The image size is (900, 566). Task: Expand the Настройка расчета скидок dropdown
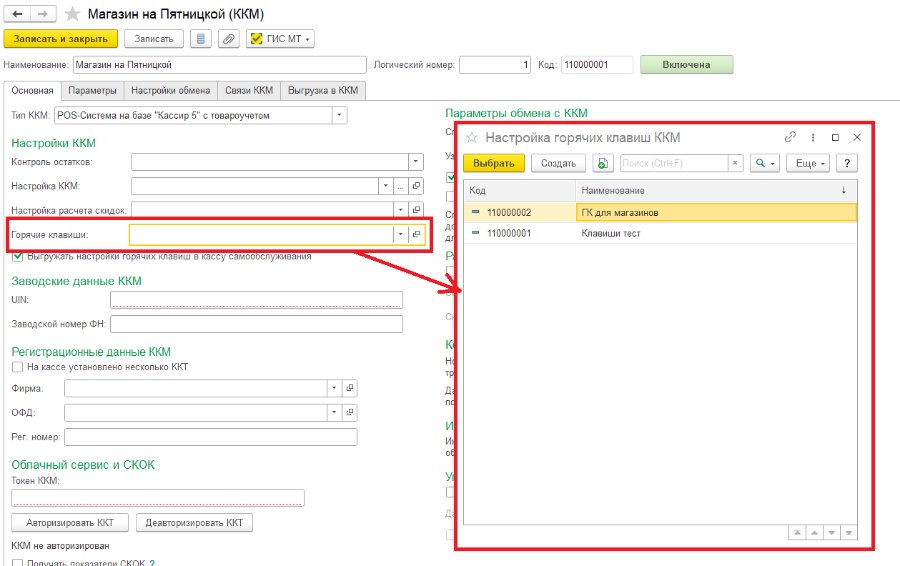click(401, 210)
